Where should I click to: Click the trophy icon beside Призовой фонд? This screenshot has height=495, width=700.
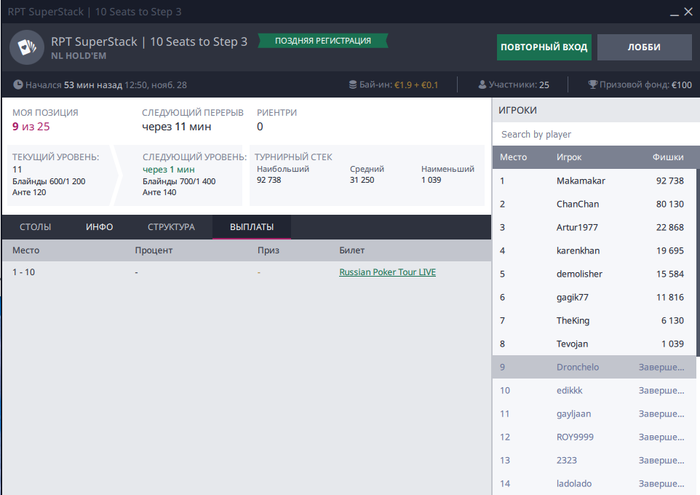[592, 84]
